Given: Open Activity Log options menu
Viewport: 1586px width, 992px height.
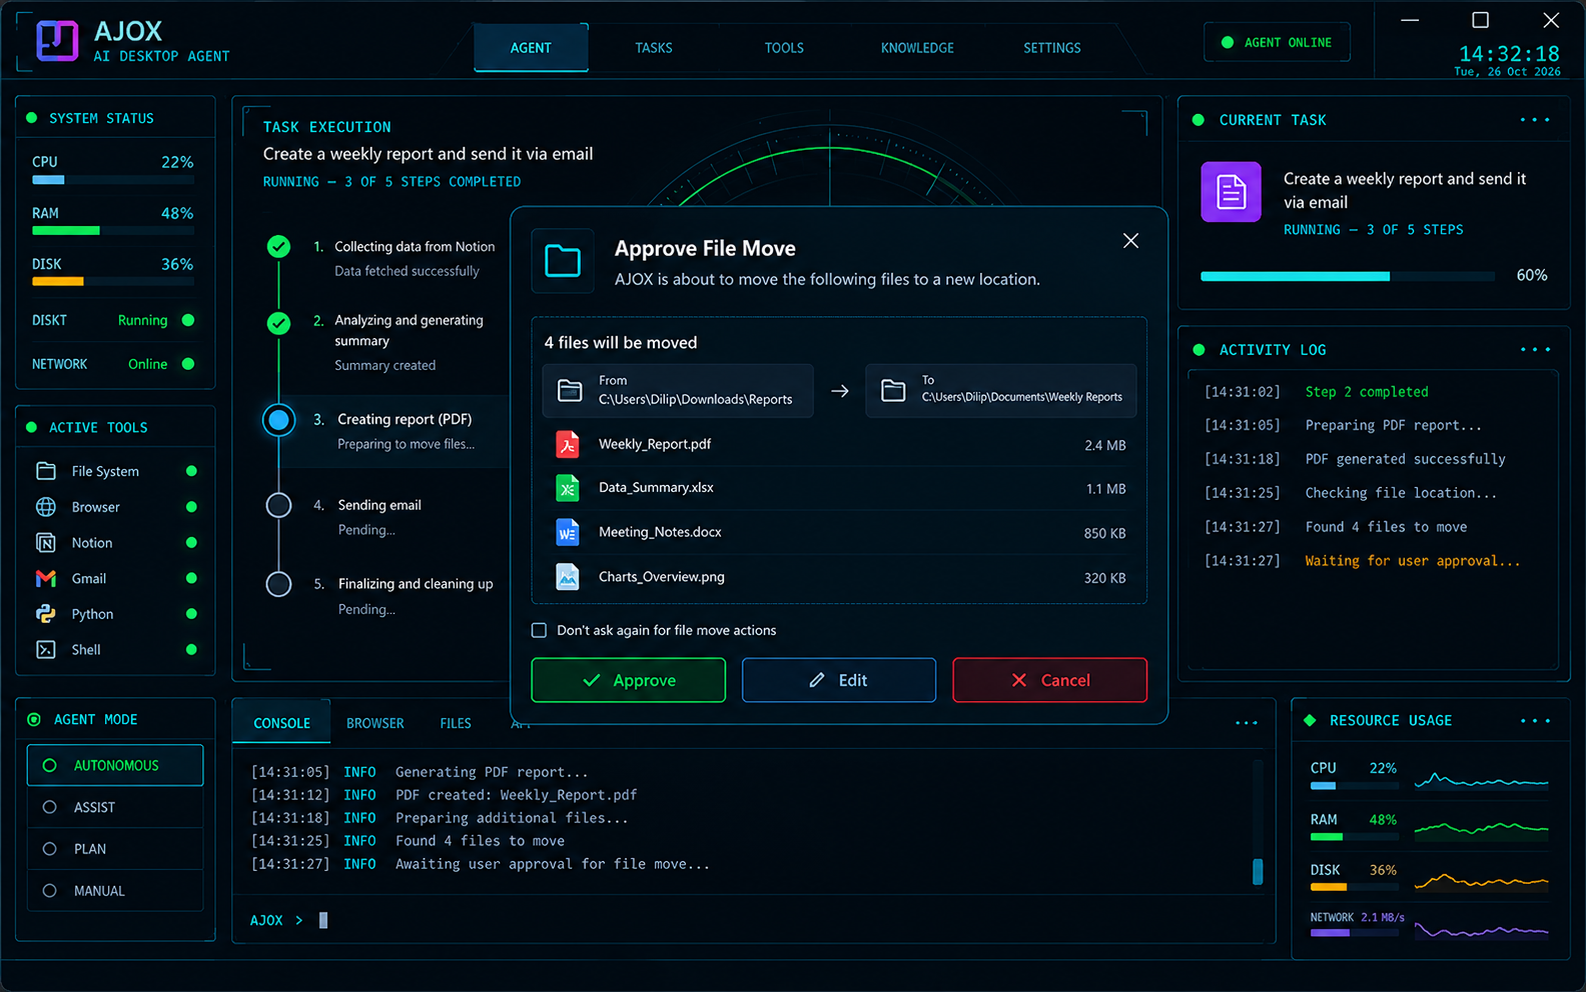Looking at the screenshot, I should 1535,350.
